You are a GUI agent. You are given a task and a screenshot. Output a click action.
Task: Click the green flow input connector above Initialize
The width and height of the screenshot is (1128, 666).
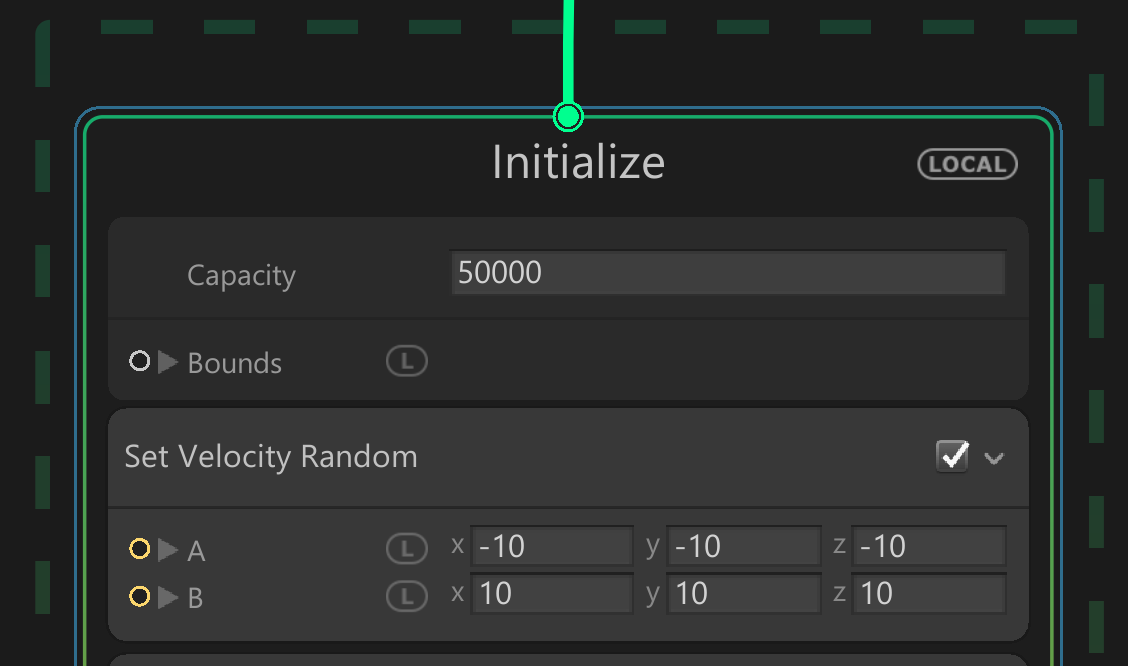568,117
